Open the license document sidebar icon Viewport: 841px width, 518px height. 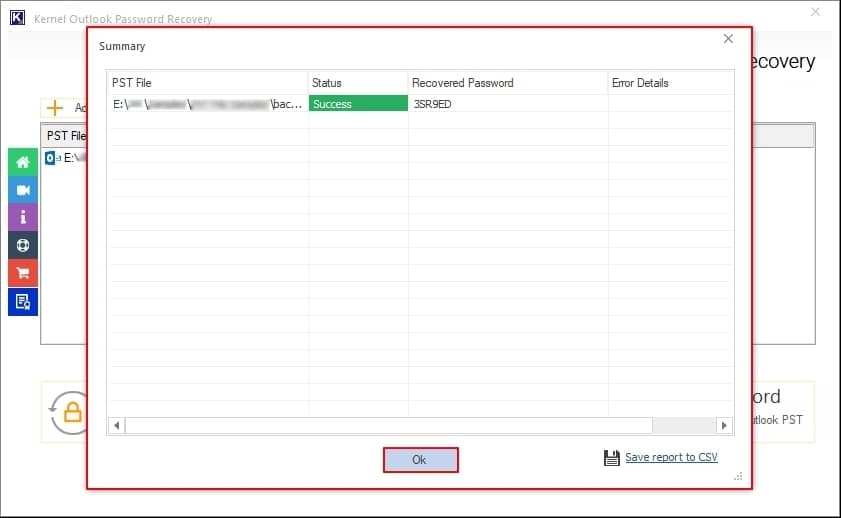pyautogui.click(x=23, y=302)
